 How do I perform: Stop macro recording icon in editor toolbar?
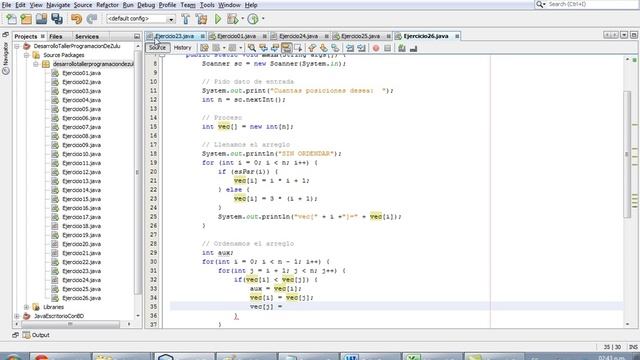387,48
